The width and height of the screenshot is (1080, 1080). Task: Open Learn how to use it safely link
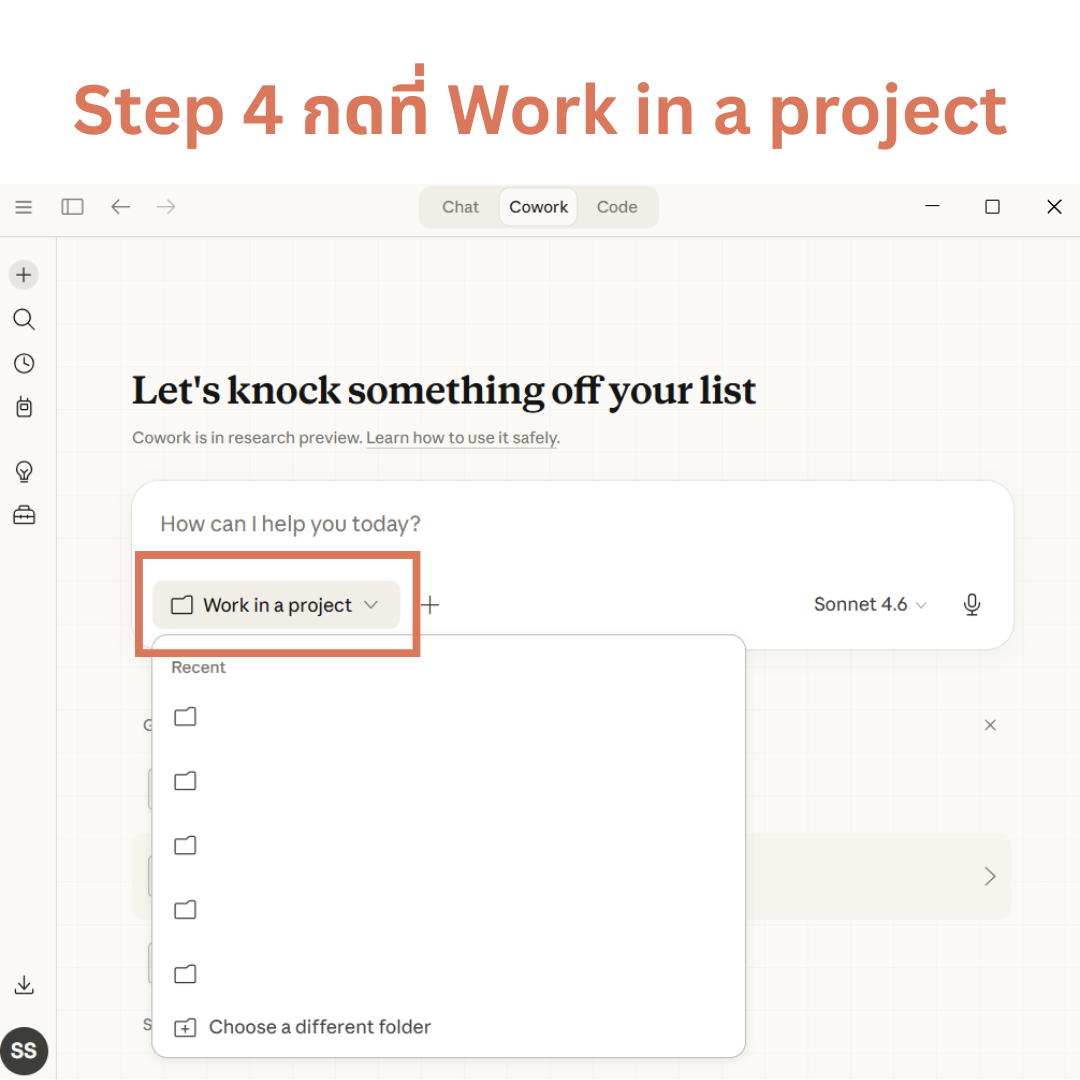(462, 438)
